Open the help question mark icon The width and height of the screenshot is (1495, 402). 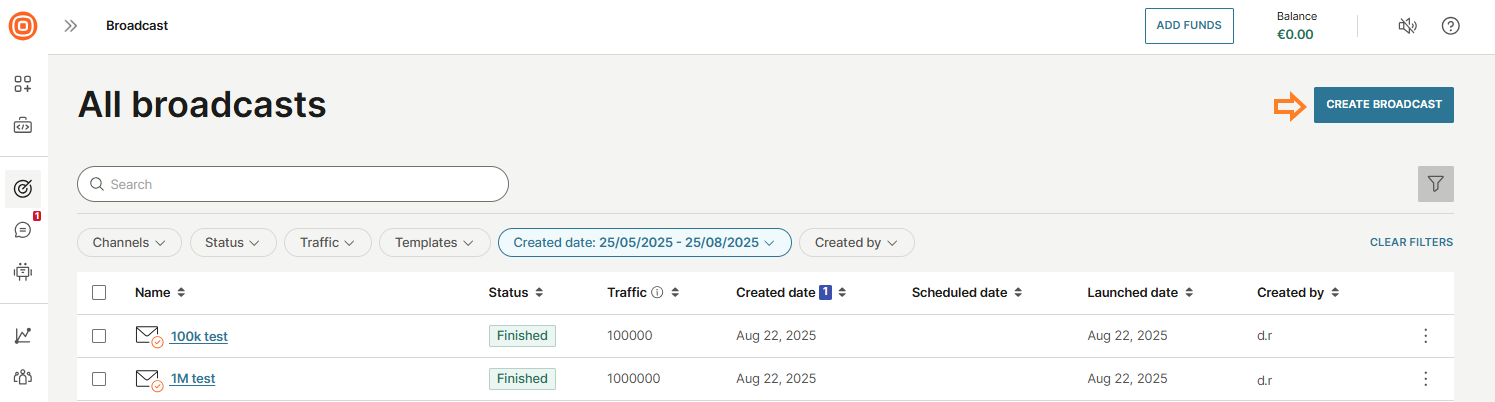[x=1450, y=26]
